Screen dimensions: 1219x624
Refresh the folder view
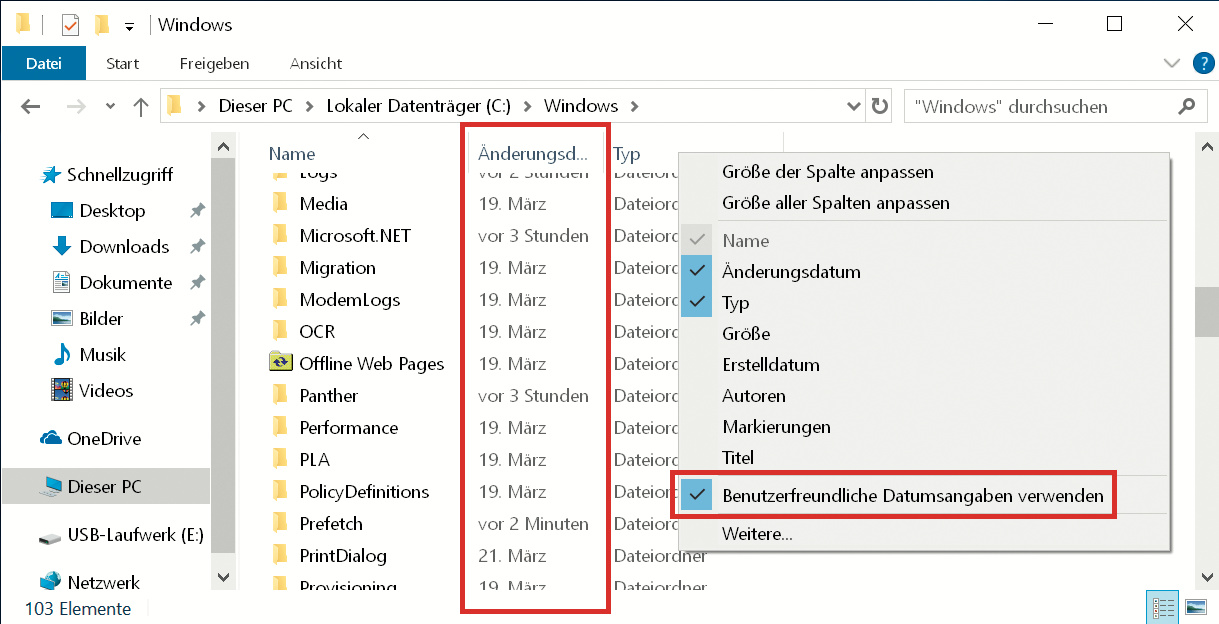click(x=879, y=106)
